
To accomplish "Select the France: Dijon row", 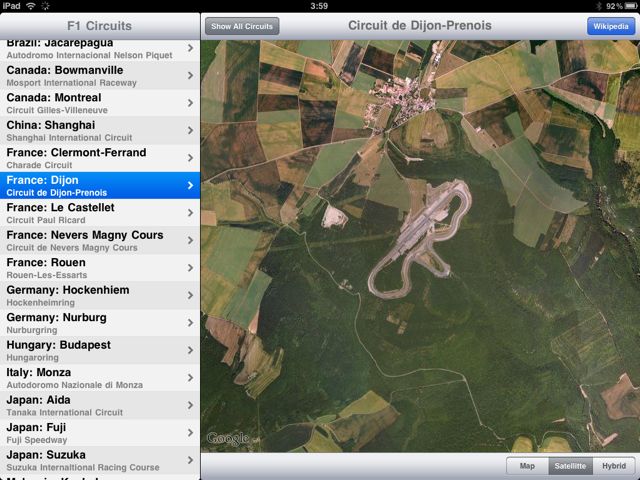I will (100, 185).
